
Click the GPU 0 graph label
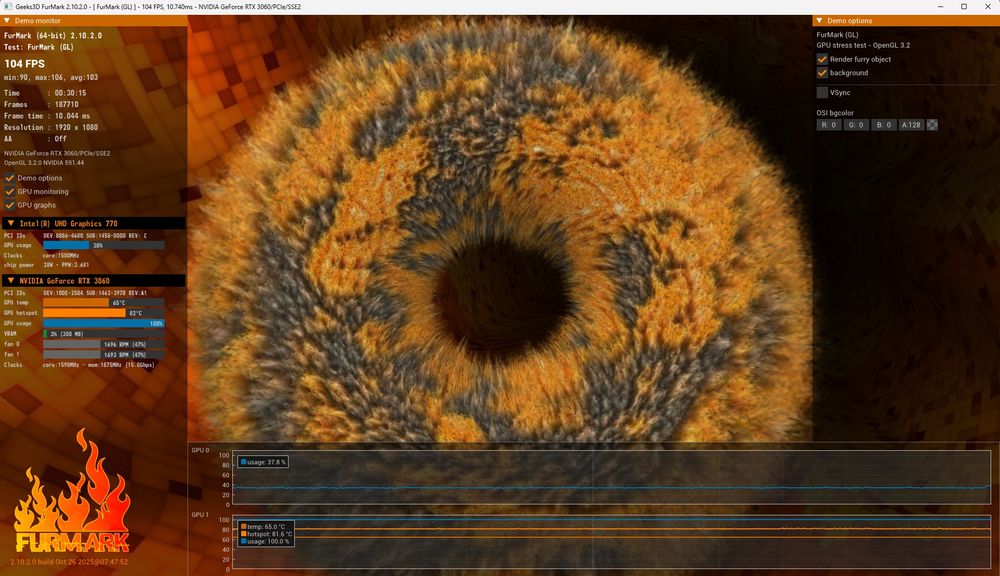click(200, 450)
